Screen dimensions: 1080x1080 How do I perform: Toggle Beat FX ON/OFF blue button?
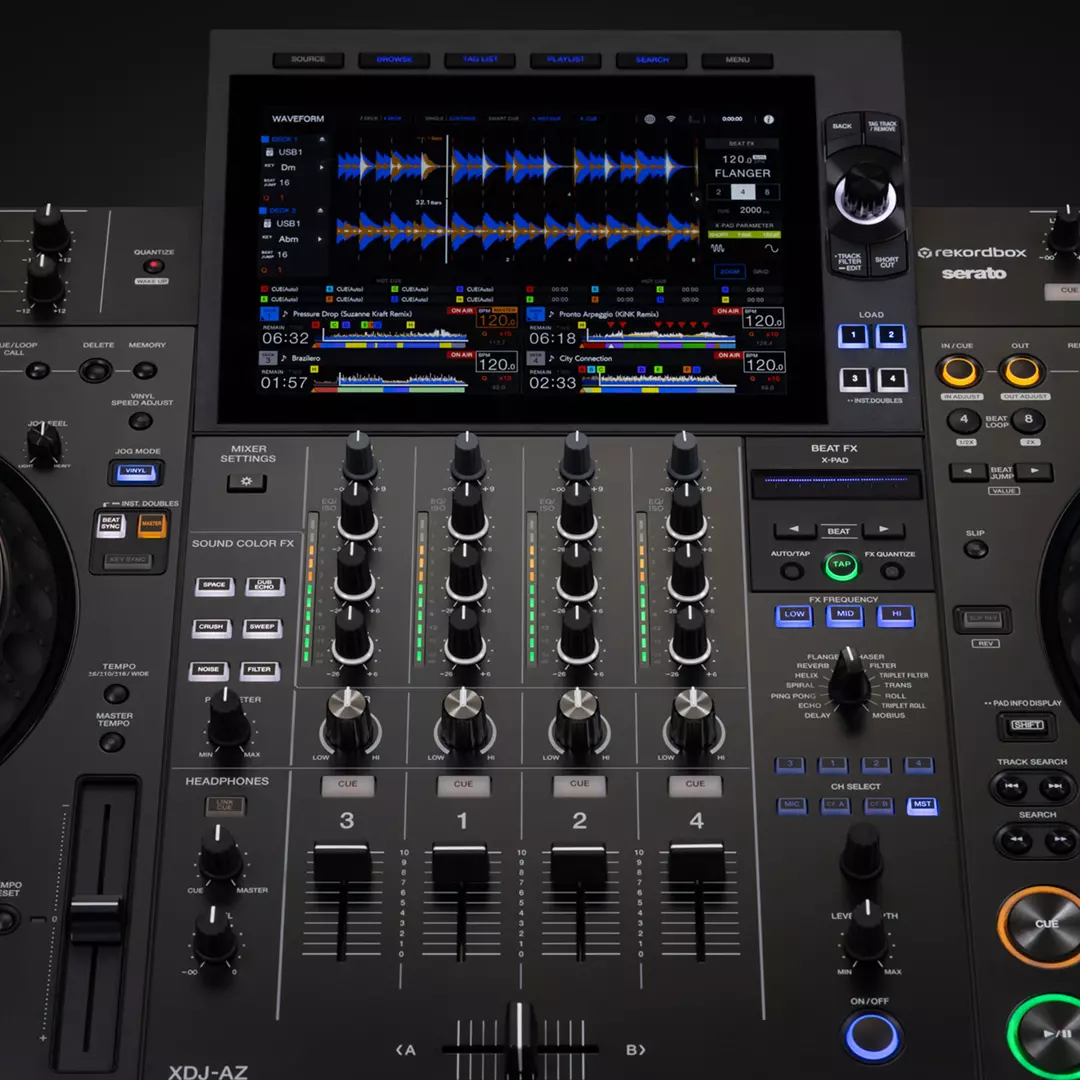click(871, 1037)
